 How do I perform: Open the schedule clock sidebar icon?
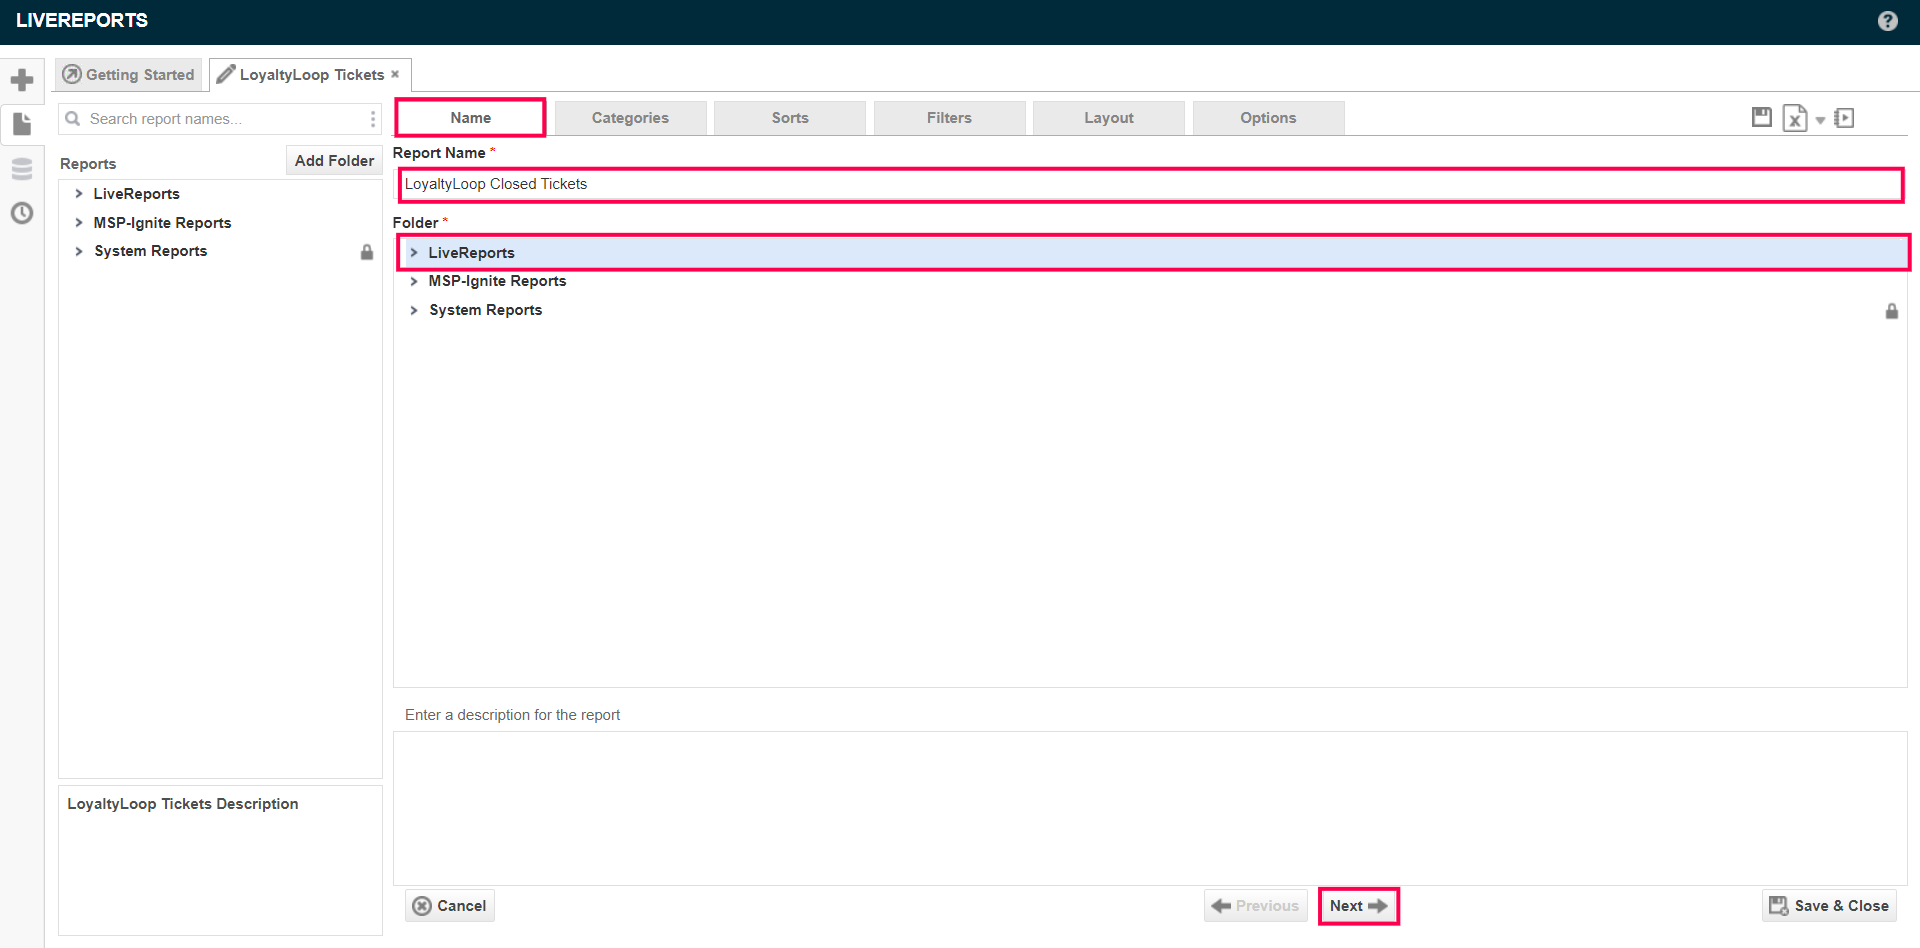coord(22,213)
